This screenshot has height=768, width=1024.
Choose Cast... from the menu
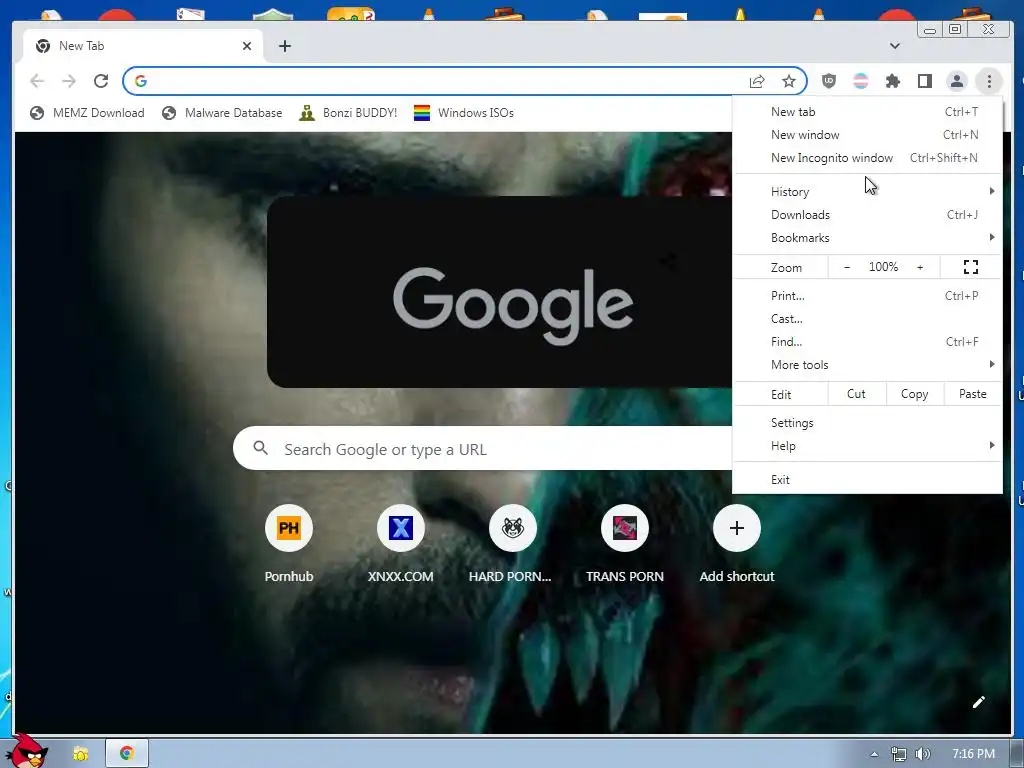point(867,319)
